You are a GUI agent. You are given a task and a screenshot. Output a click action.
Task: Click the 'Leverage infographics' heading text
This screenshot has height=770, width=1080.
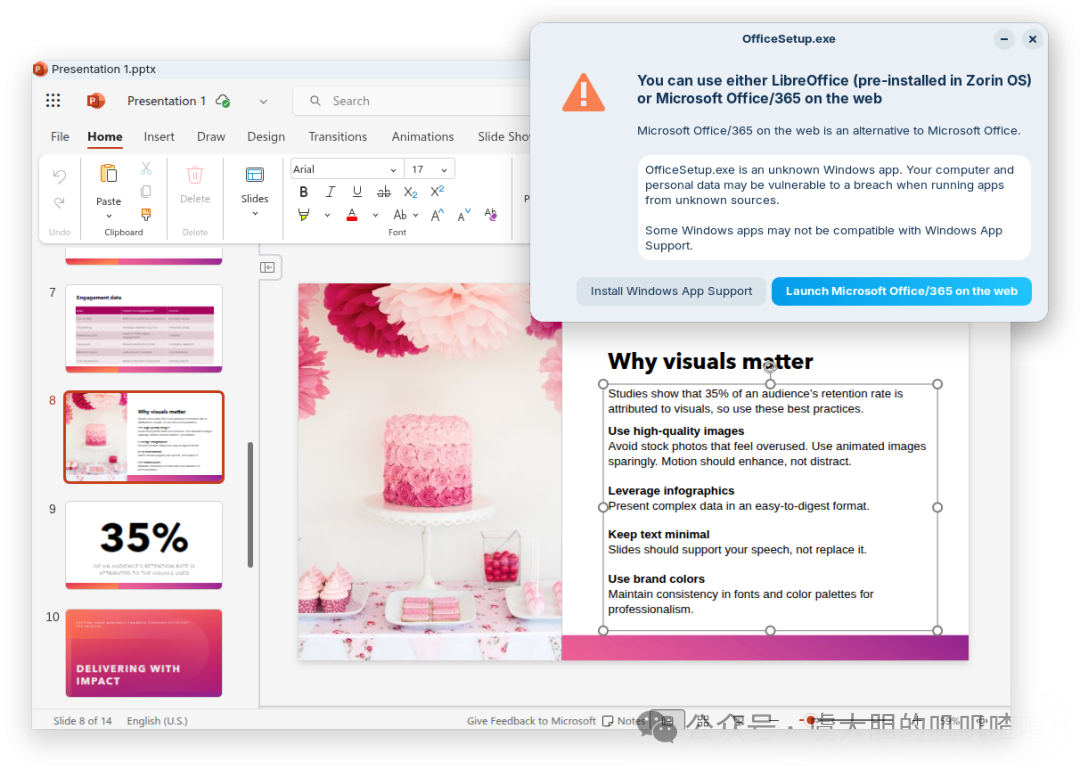[x=671, y=490]
